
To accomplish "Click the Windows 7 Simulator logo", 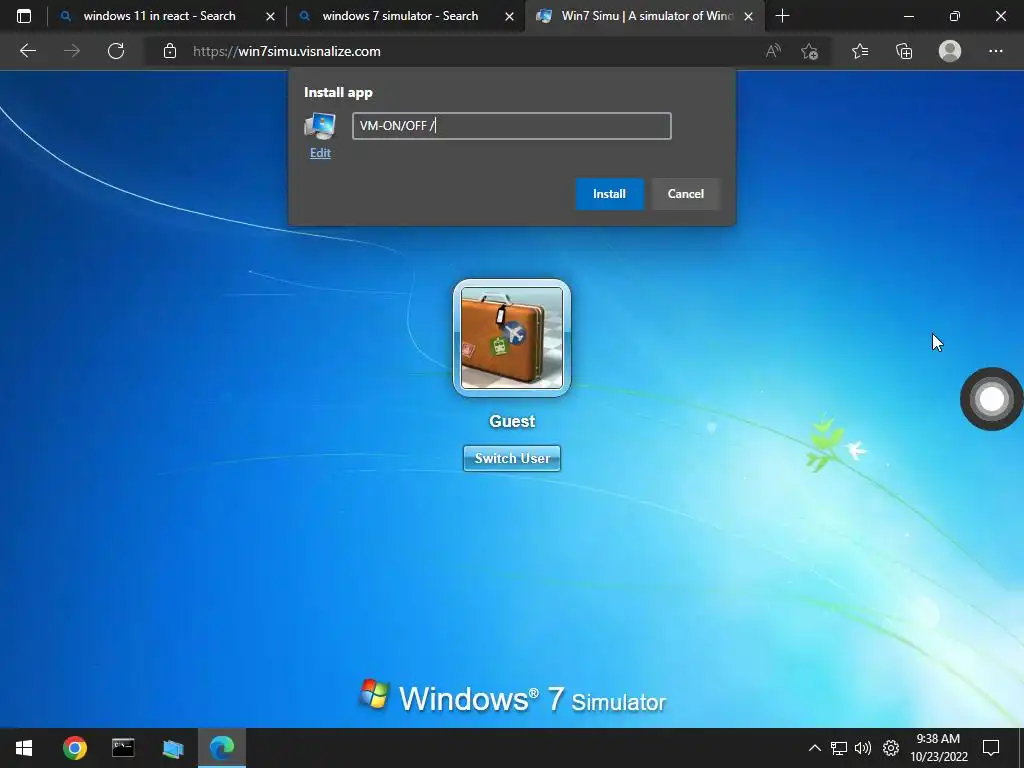I will tap(512, 697).
